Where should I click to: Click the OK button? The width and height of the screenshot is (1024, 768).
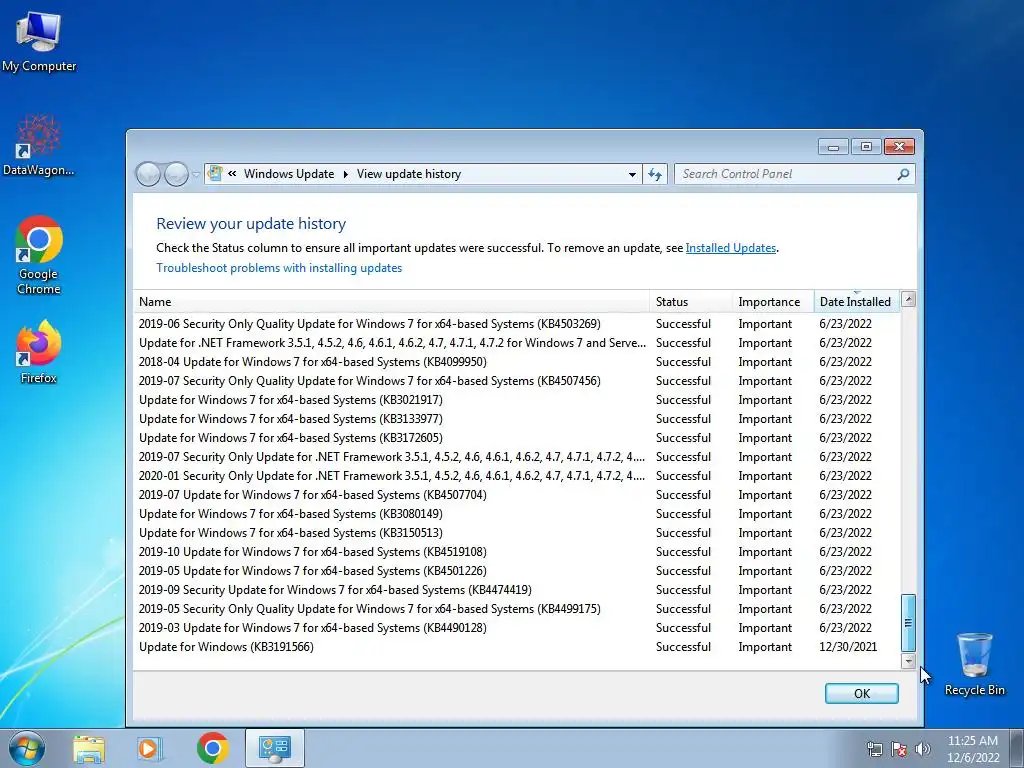coord(861,694)
